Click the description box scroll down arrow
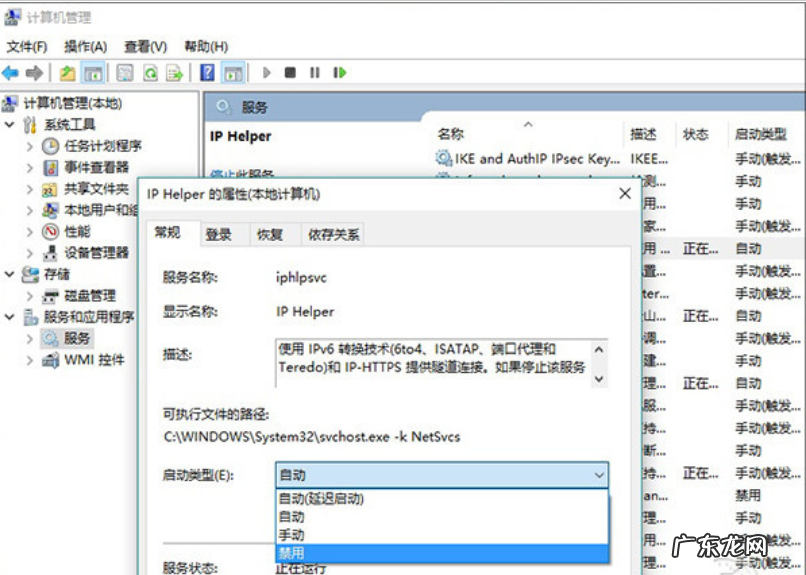This screenshot has height=575, width=806. tap(599, 379)
